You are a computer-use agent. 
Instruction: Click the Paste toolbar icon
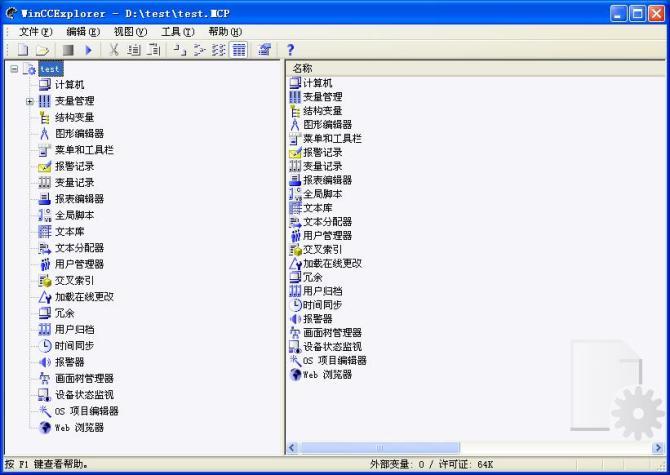click(153, 50)
